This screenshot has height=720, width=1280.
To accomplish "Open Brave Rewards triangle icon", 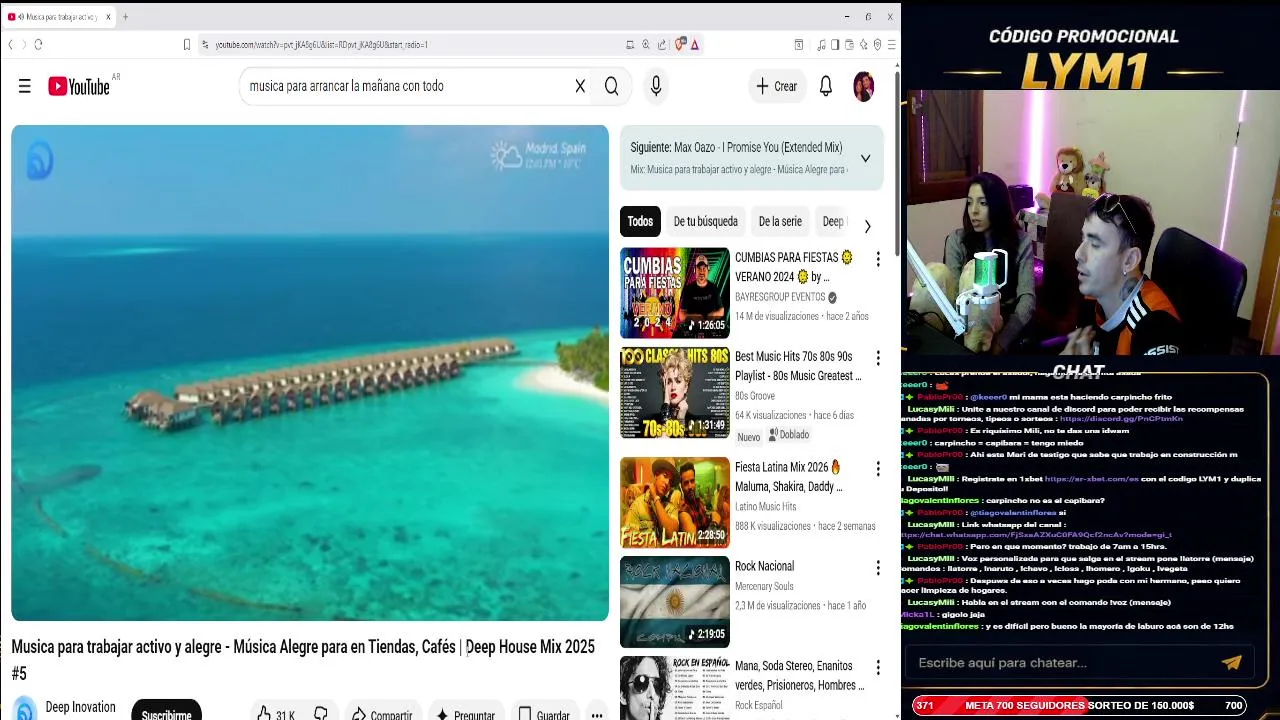I will coord(694,44).
